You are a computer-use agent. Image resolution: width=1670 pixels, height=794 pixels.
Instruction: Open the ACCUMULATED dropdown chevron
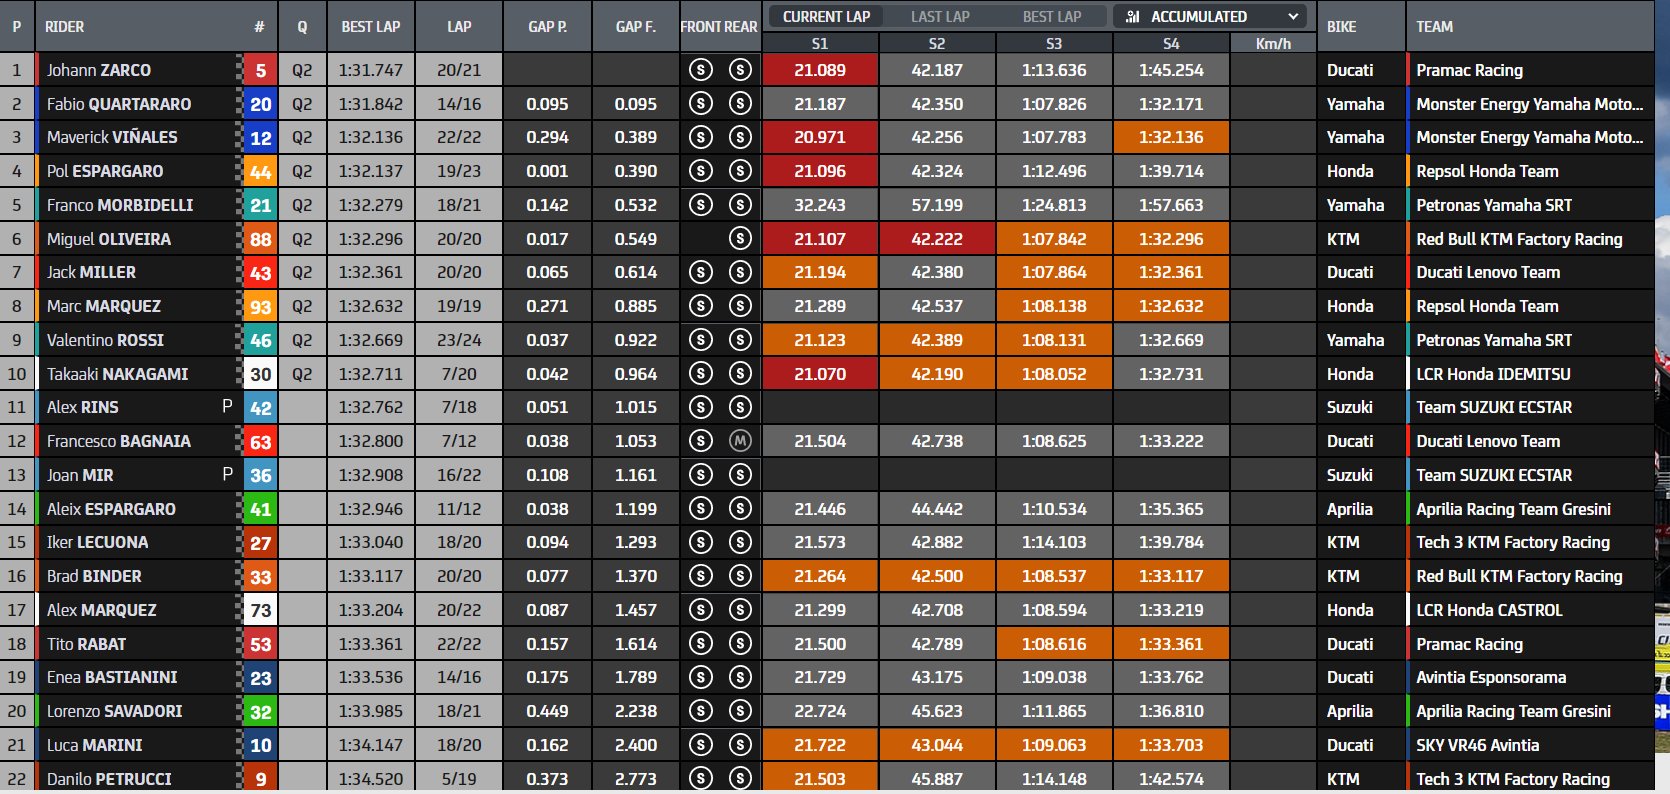click(1293, 16)
